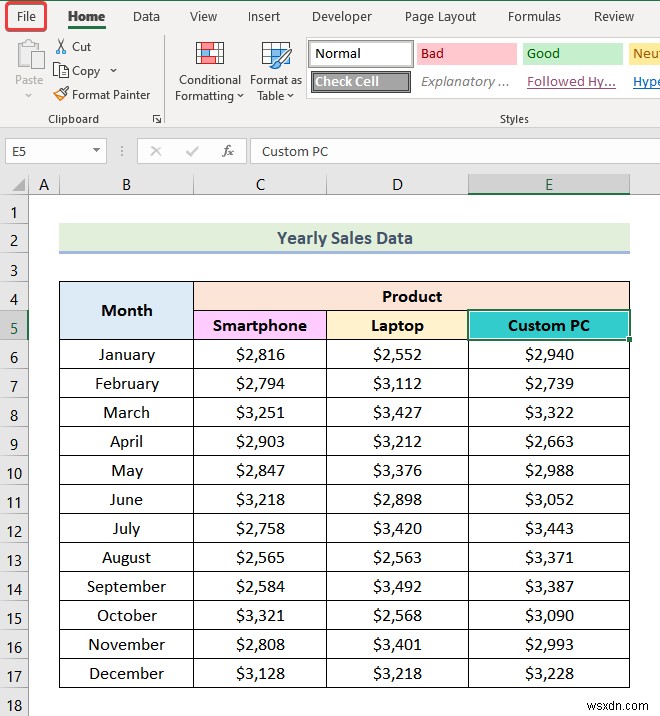Select column E header
This screenshot has width=660, height=716.
click(549, 184)
